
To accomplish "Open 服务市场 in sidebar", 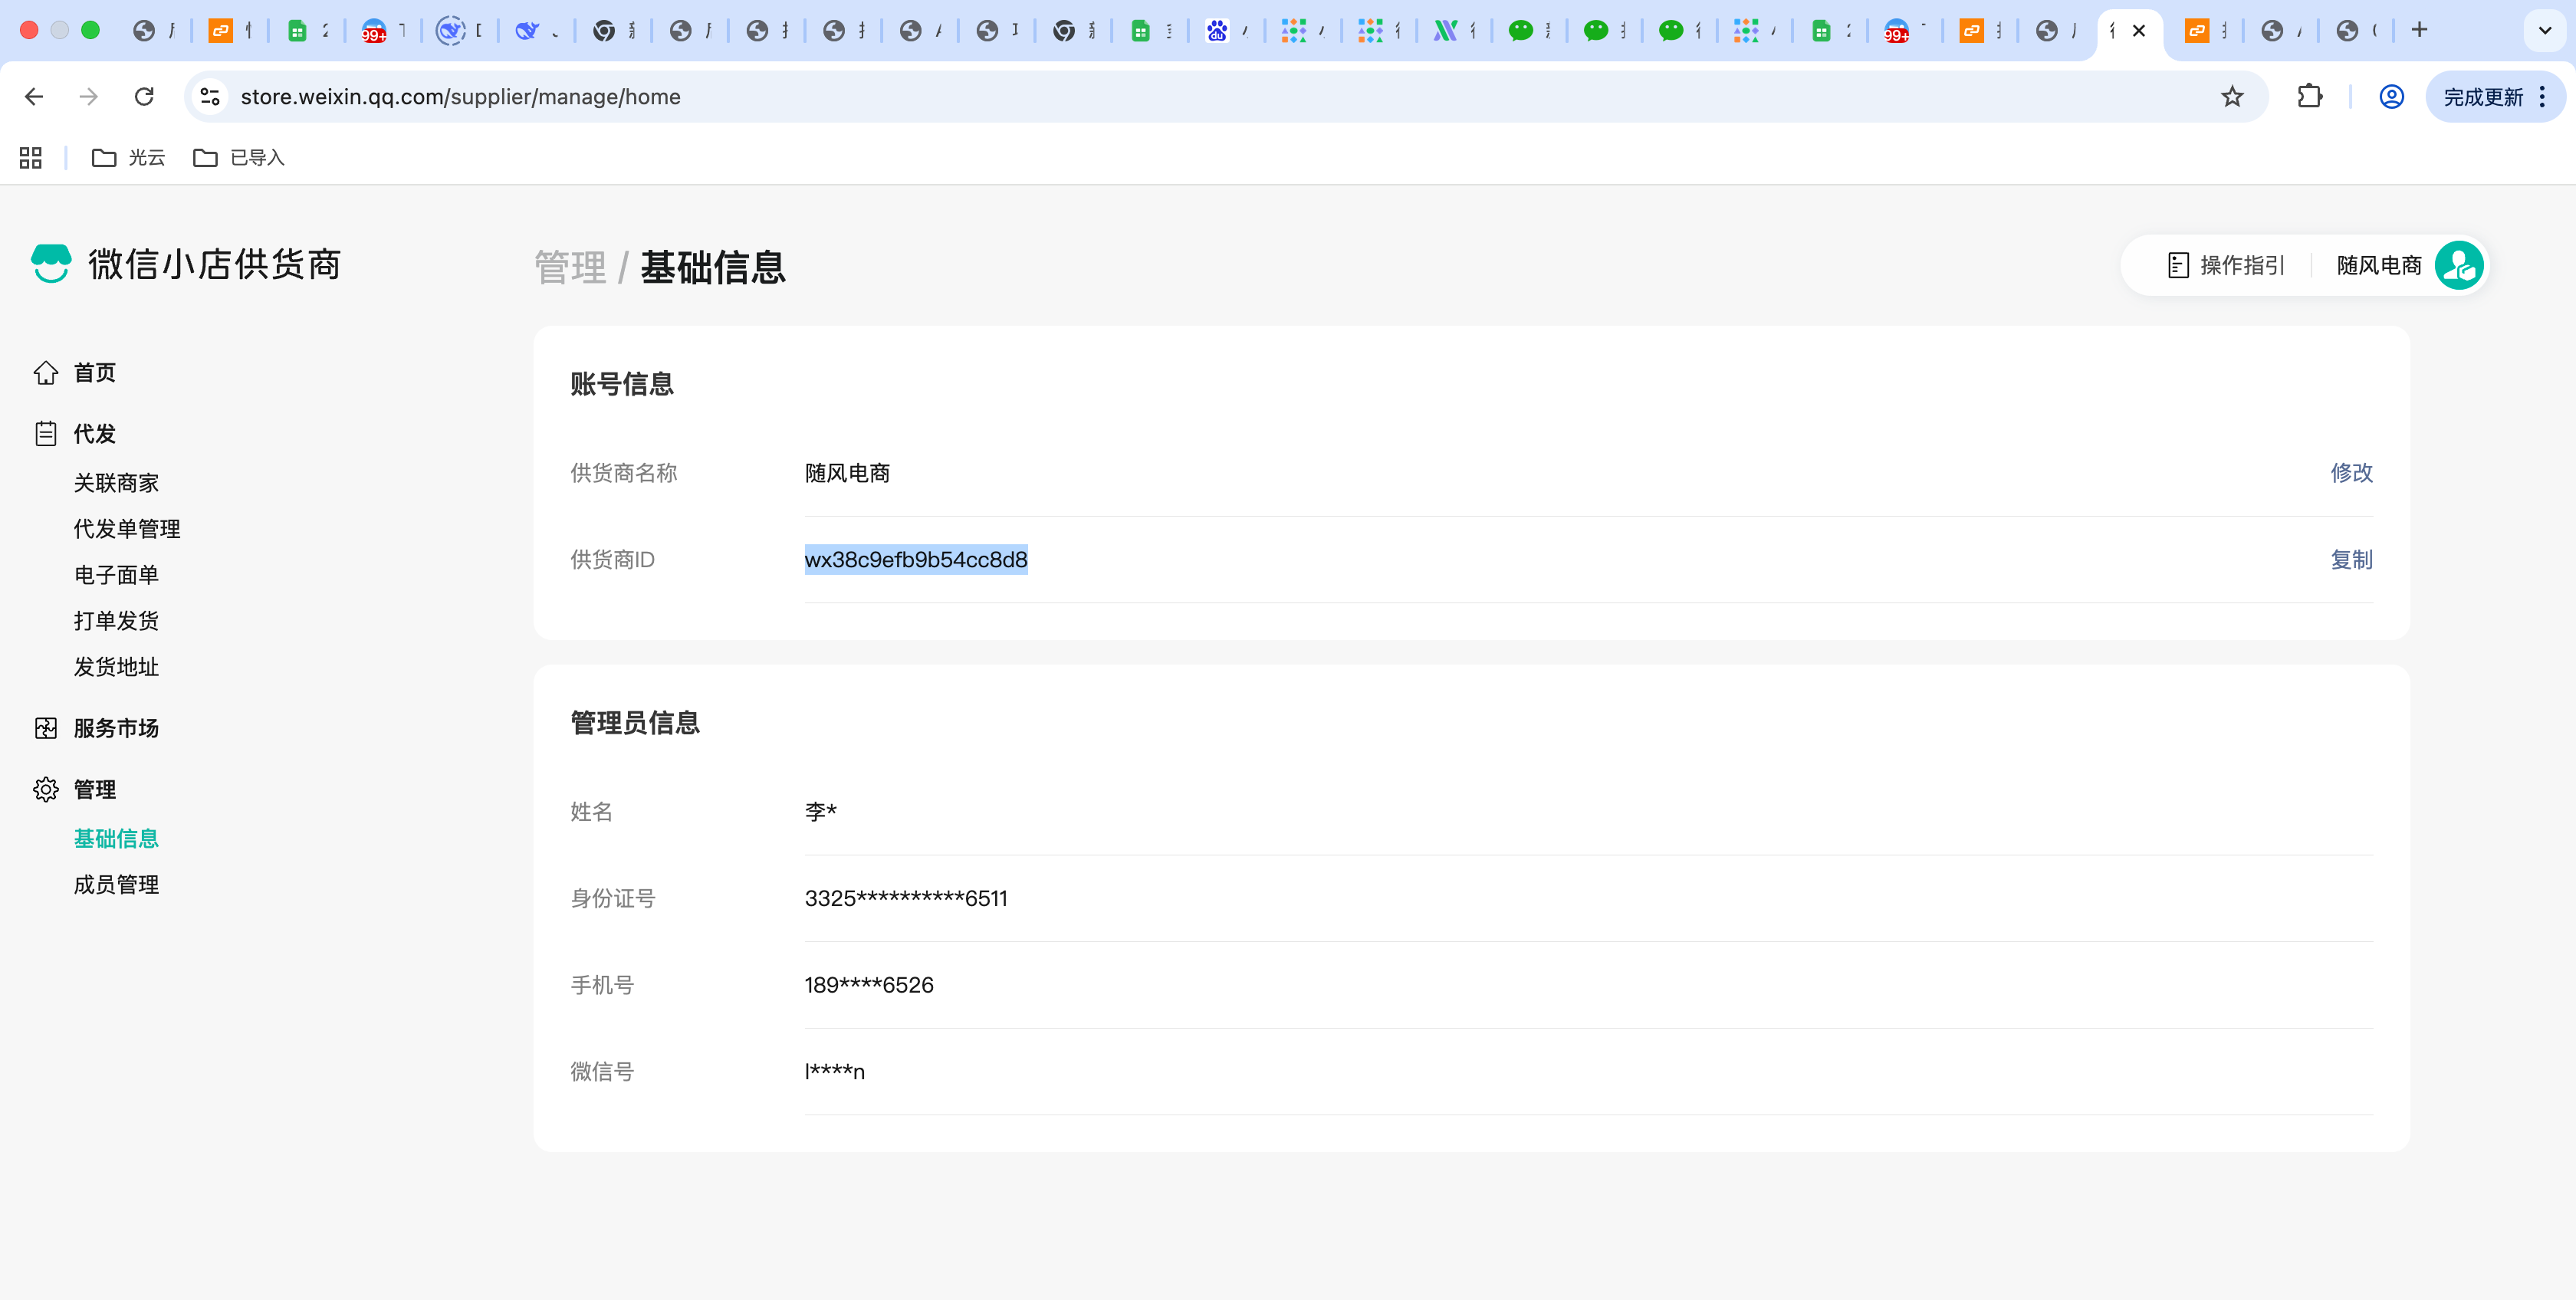I will [x=116, y=728].
